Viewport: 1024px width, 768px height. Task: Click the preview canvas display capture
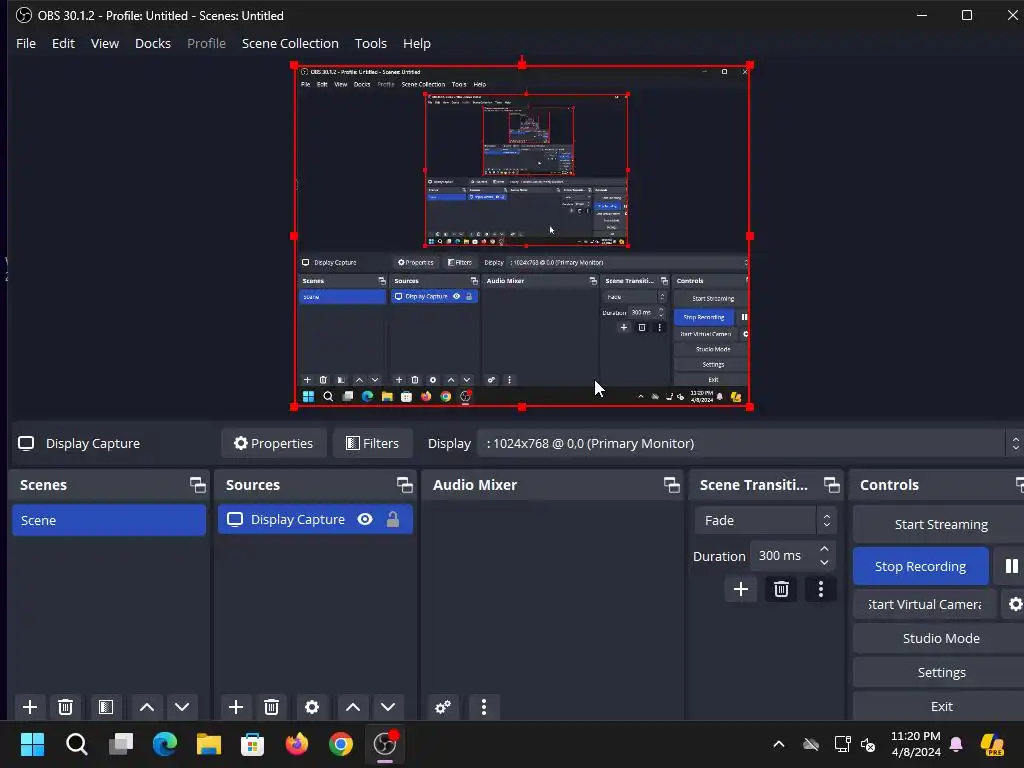tap(521, 236)
